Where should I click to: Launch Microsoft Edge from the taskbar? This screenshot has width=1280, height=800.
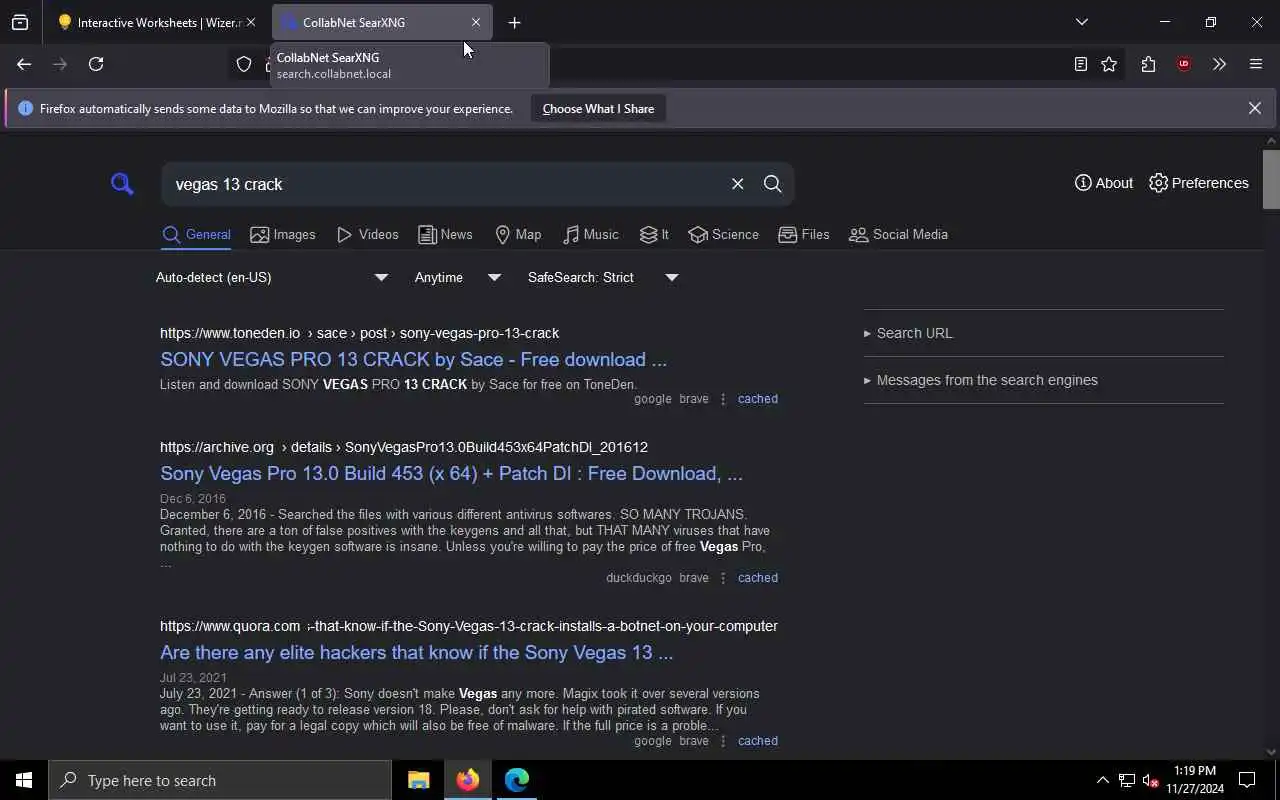[x=516, y=780]
